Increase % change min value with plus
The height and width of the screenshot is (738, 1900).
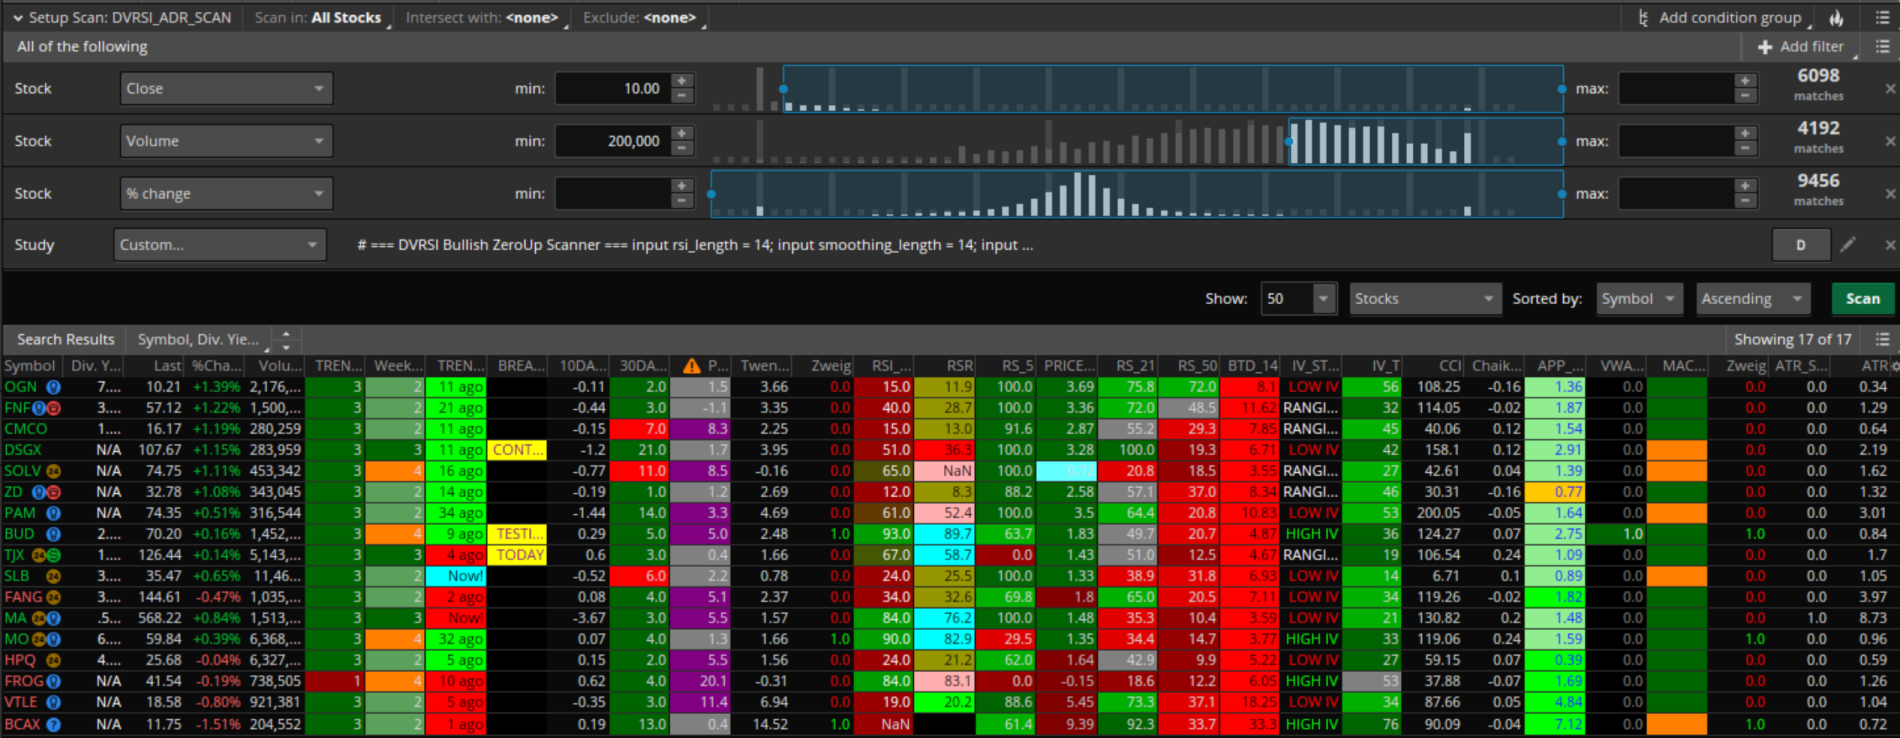tap(682, 186)
